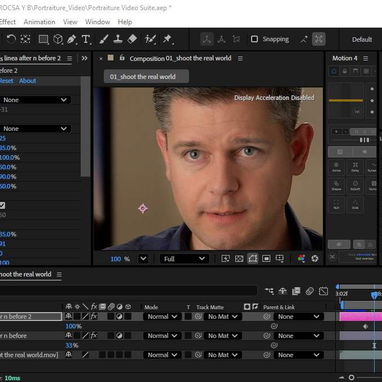This screenshot has width=382, height=382.
Task: Switch to View Axis mode
Action: (x=236, y=39)
